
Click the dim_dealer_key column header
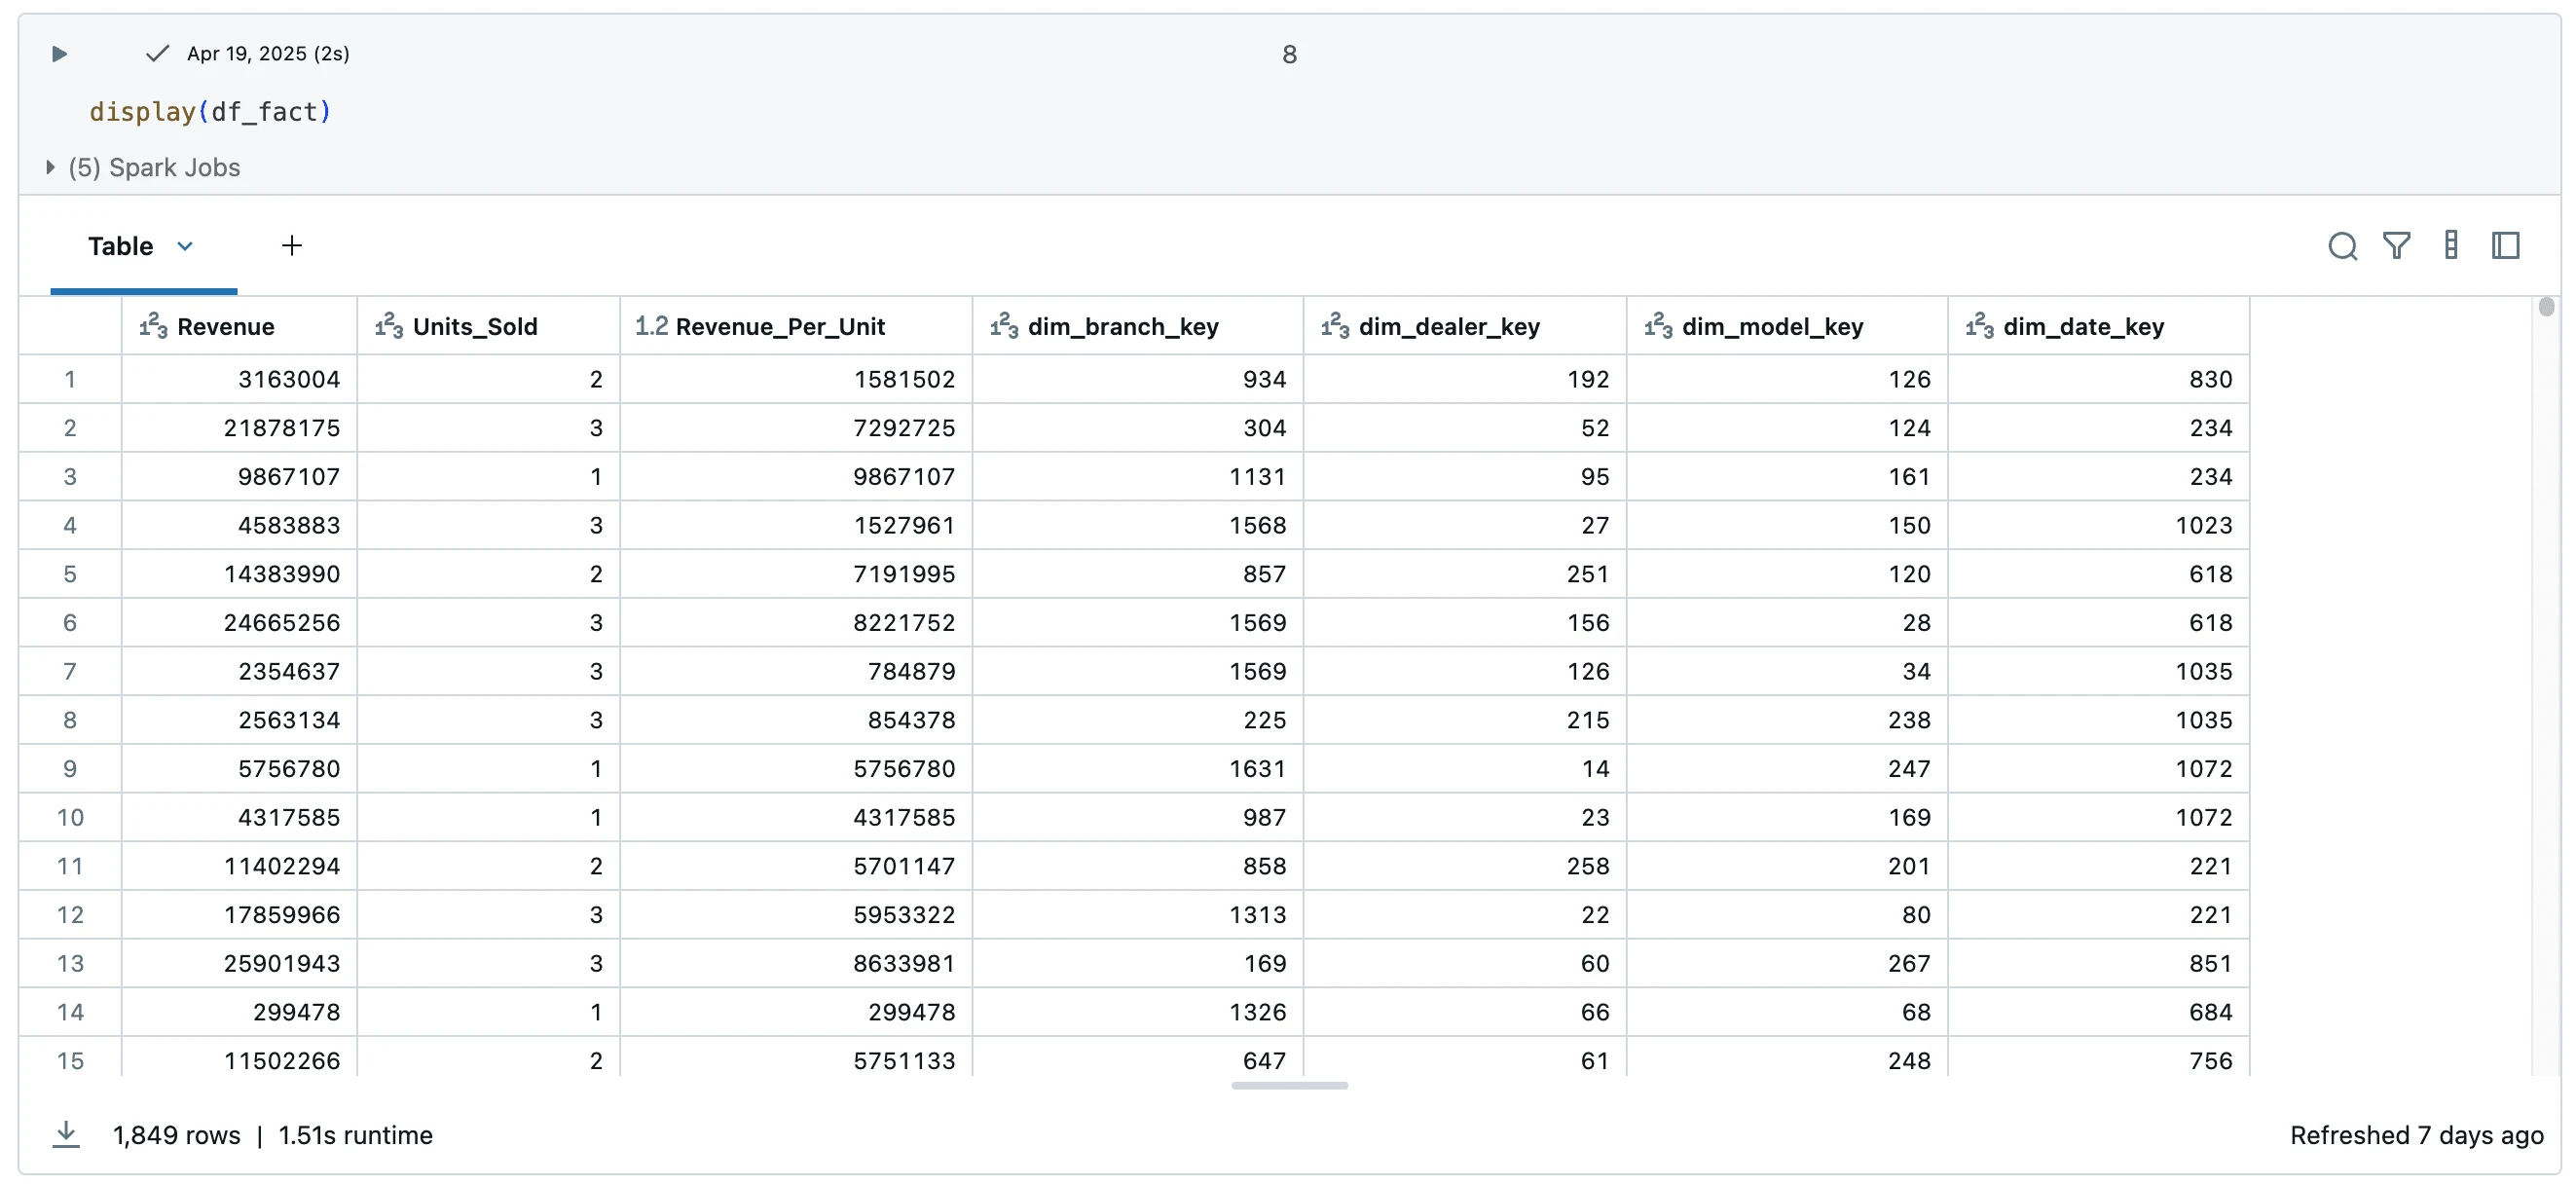pos(1448,326)
